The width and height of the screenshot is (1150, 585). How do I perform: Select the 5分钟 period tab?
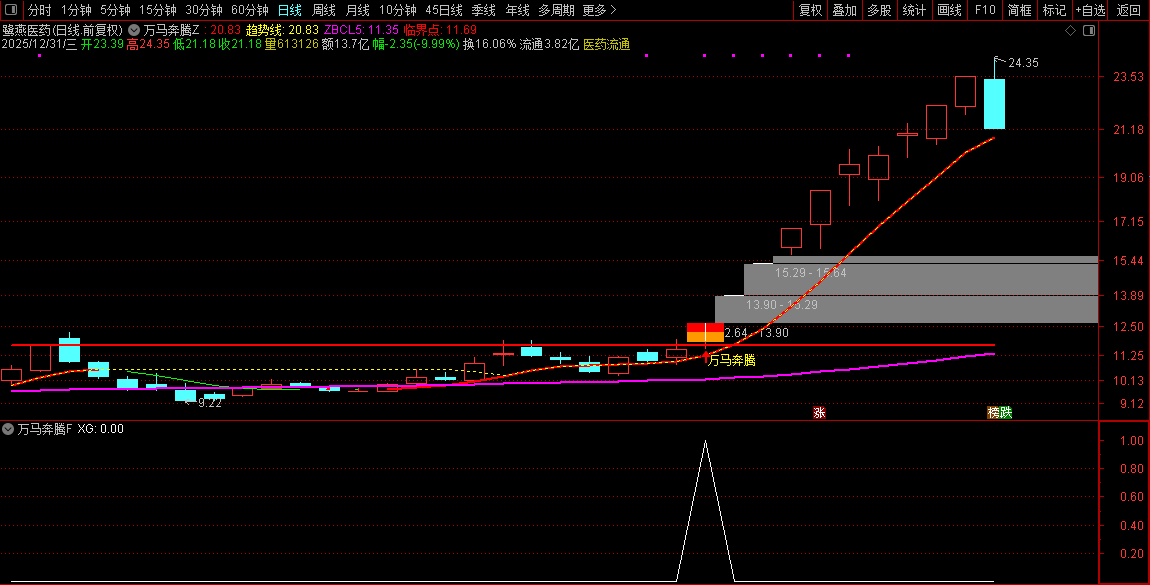tap(115, 10)
